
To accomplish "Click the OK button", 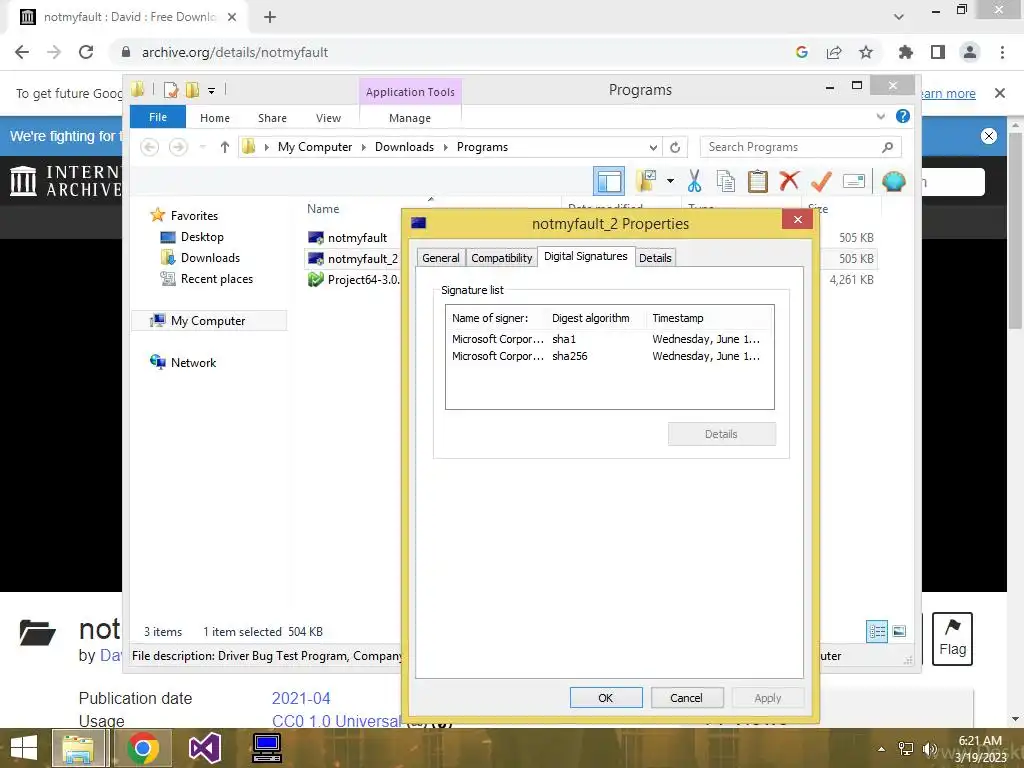I will [x=605, y=697].
